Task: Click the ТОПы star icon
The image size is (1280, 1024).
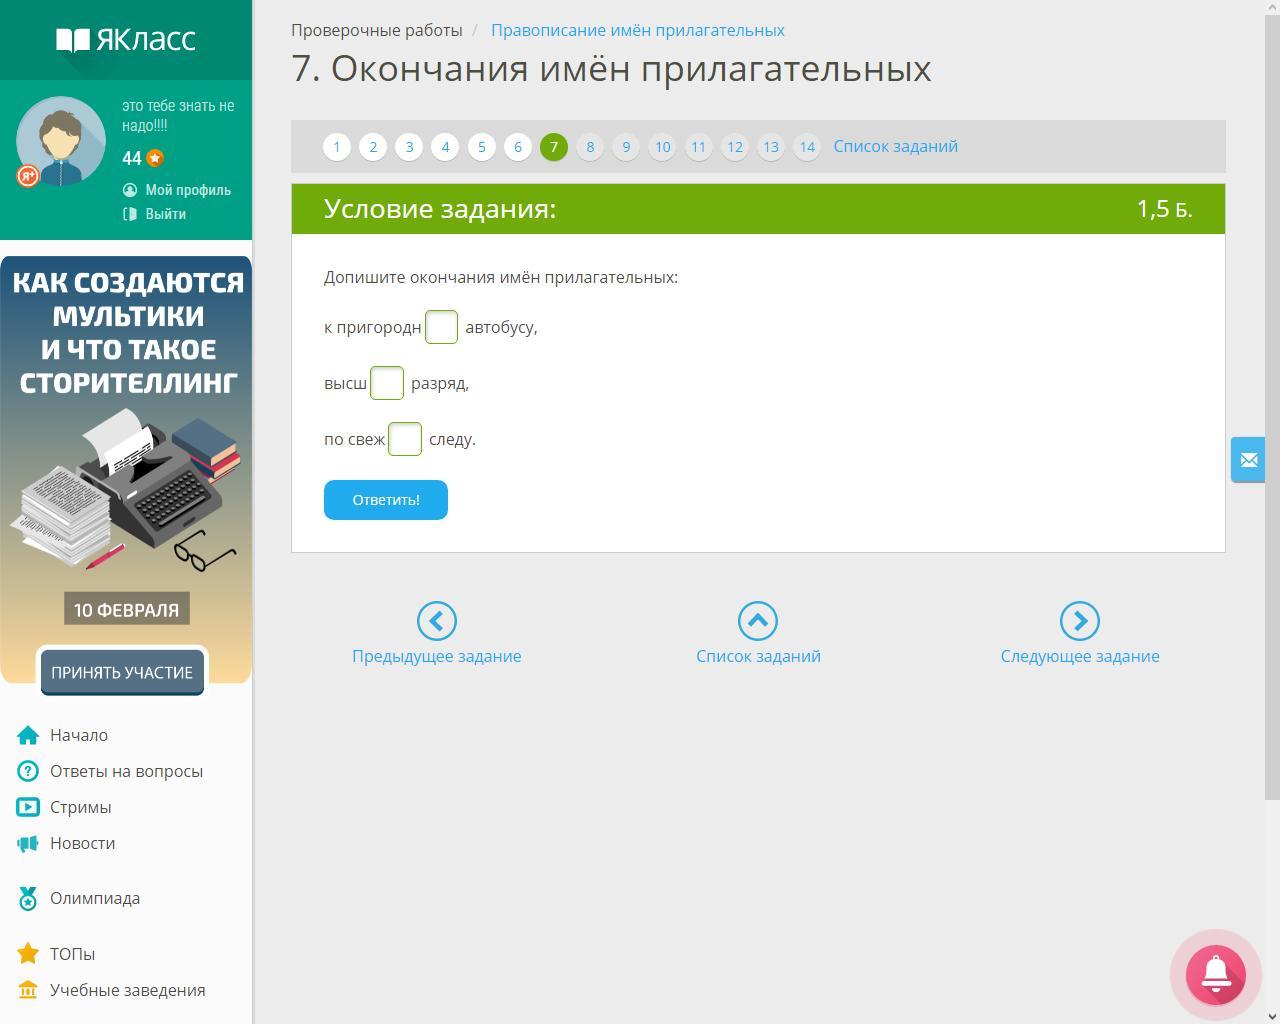Action: pos(28,954)
